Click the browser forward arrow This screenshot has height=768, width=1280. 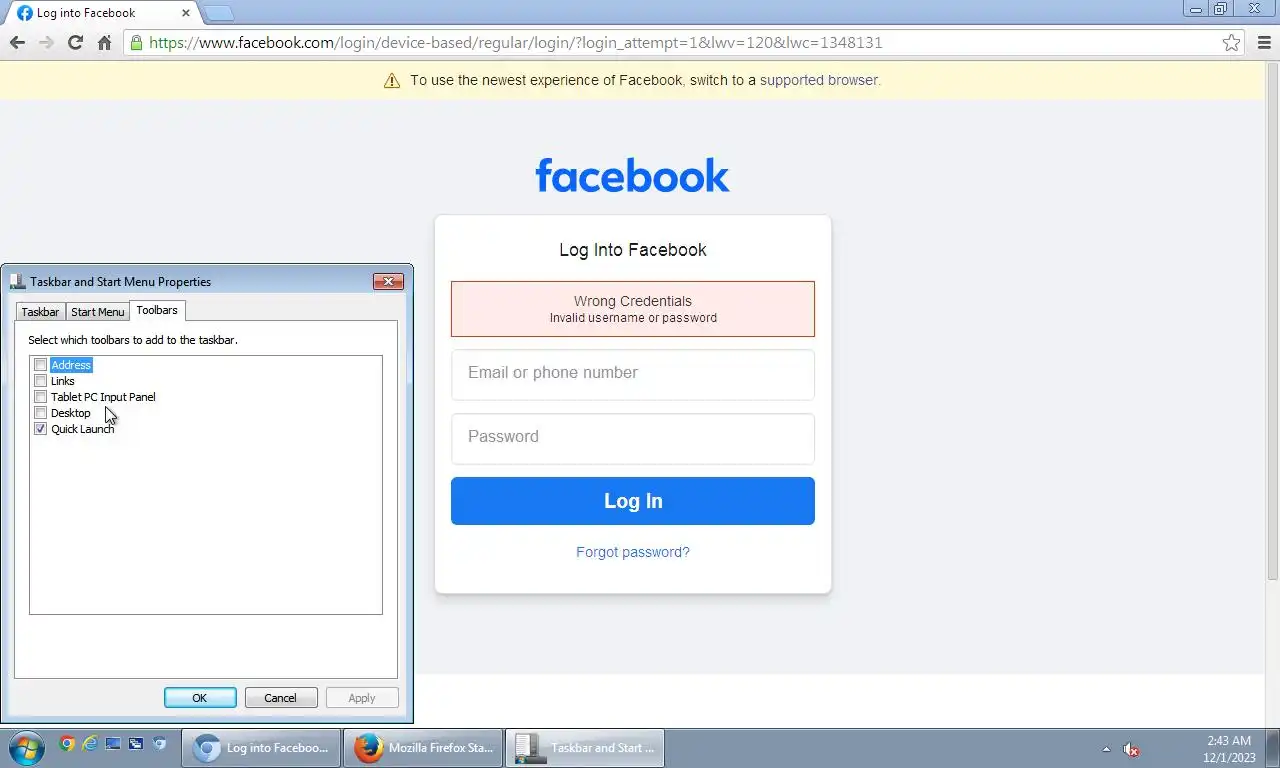click(x=46, y=42)
